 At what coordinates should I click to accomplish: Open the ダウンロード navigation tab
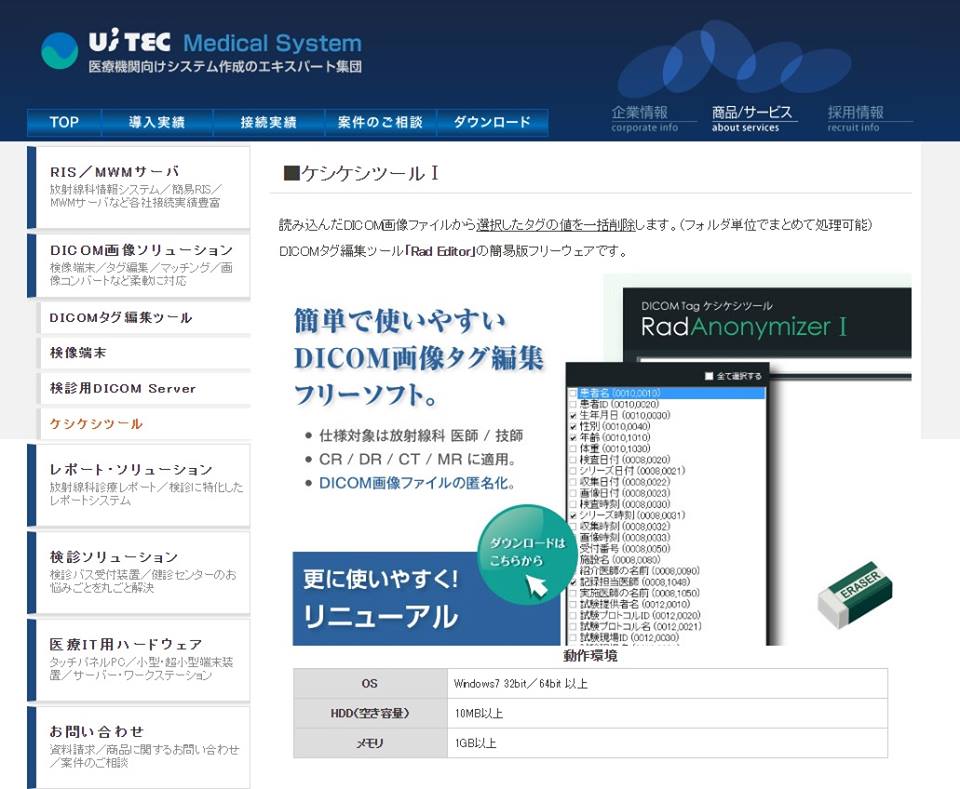click(492, 122)
